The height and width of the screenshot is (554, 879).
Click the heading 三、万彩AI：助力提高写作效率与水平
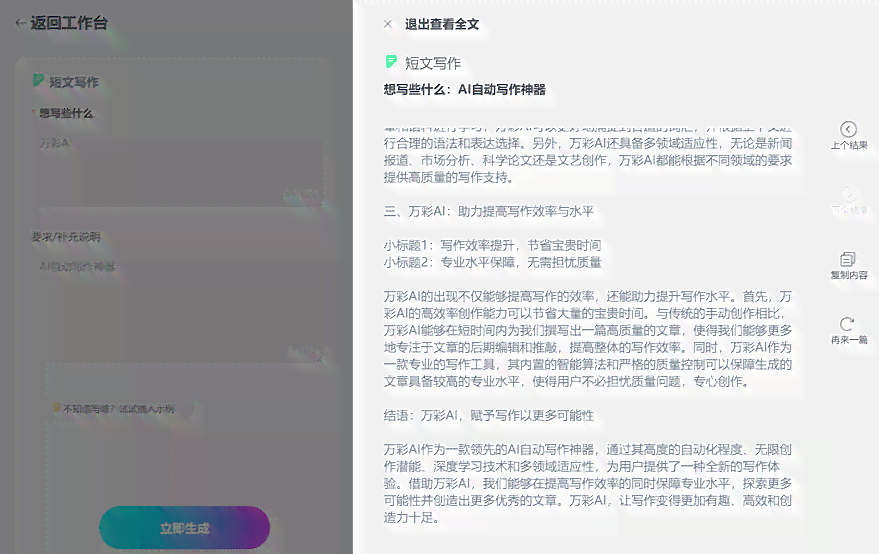(x=488, y=211)
